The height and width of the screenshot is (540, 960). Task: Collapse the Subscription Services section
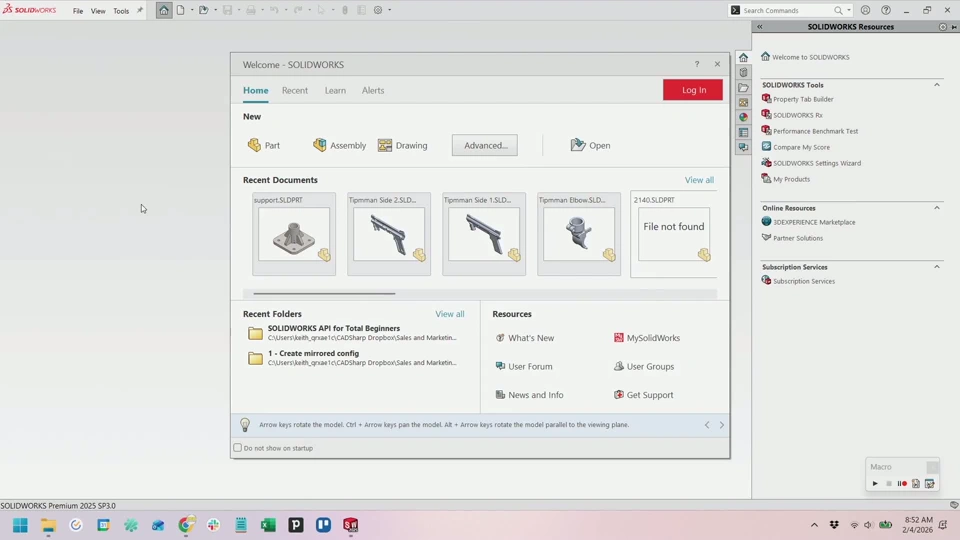[x=937, y=267]
